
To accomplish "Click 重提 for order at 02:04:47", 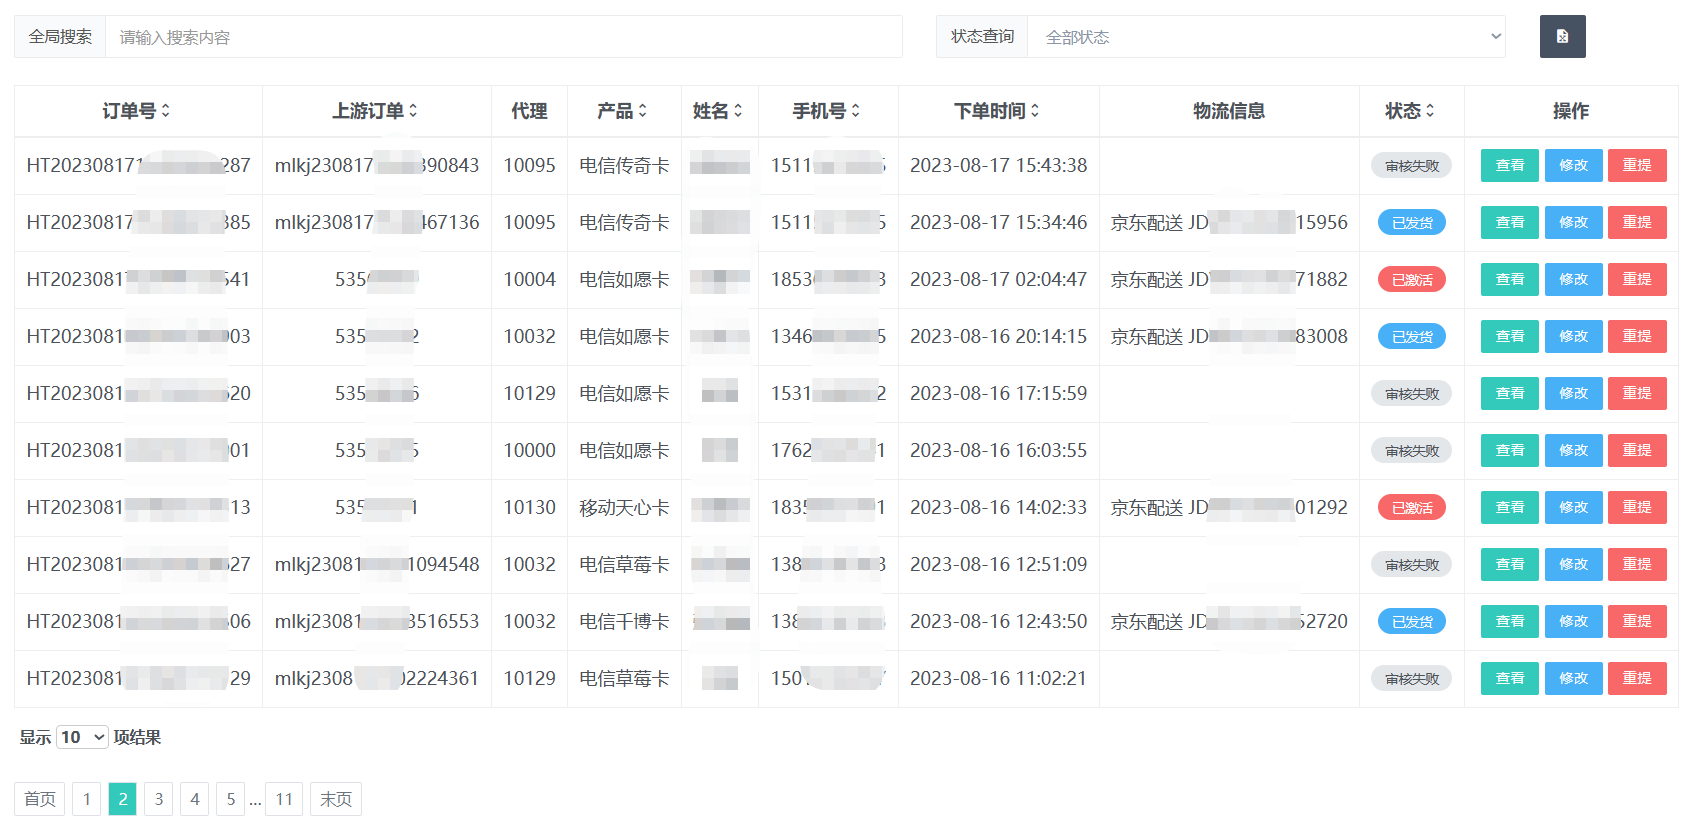I will [x=1637, y=279].
